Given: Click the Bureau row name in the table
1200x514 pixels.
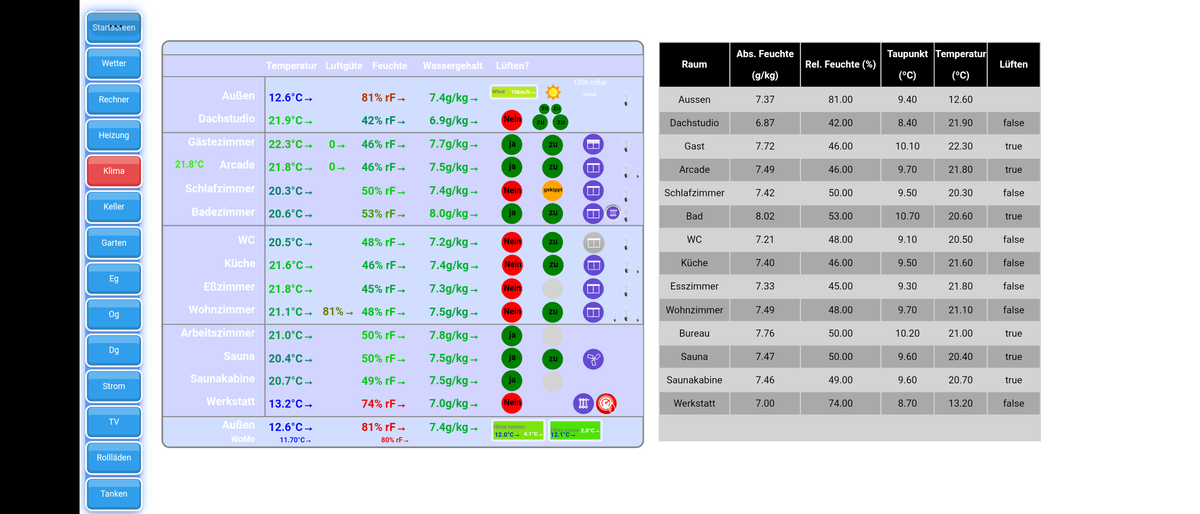Looking at the screenshot, I should pos(694,333).
